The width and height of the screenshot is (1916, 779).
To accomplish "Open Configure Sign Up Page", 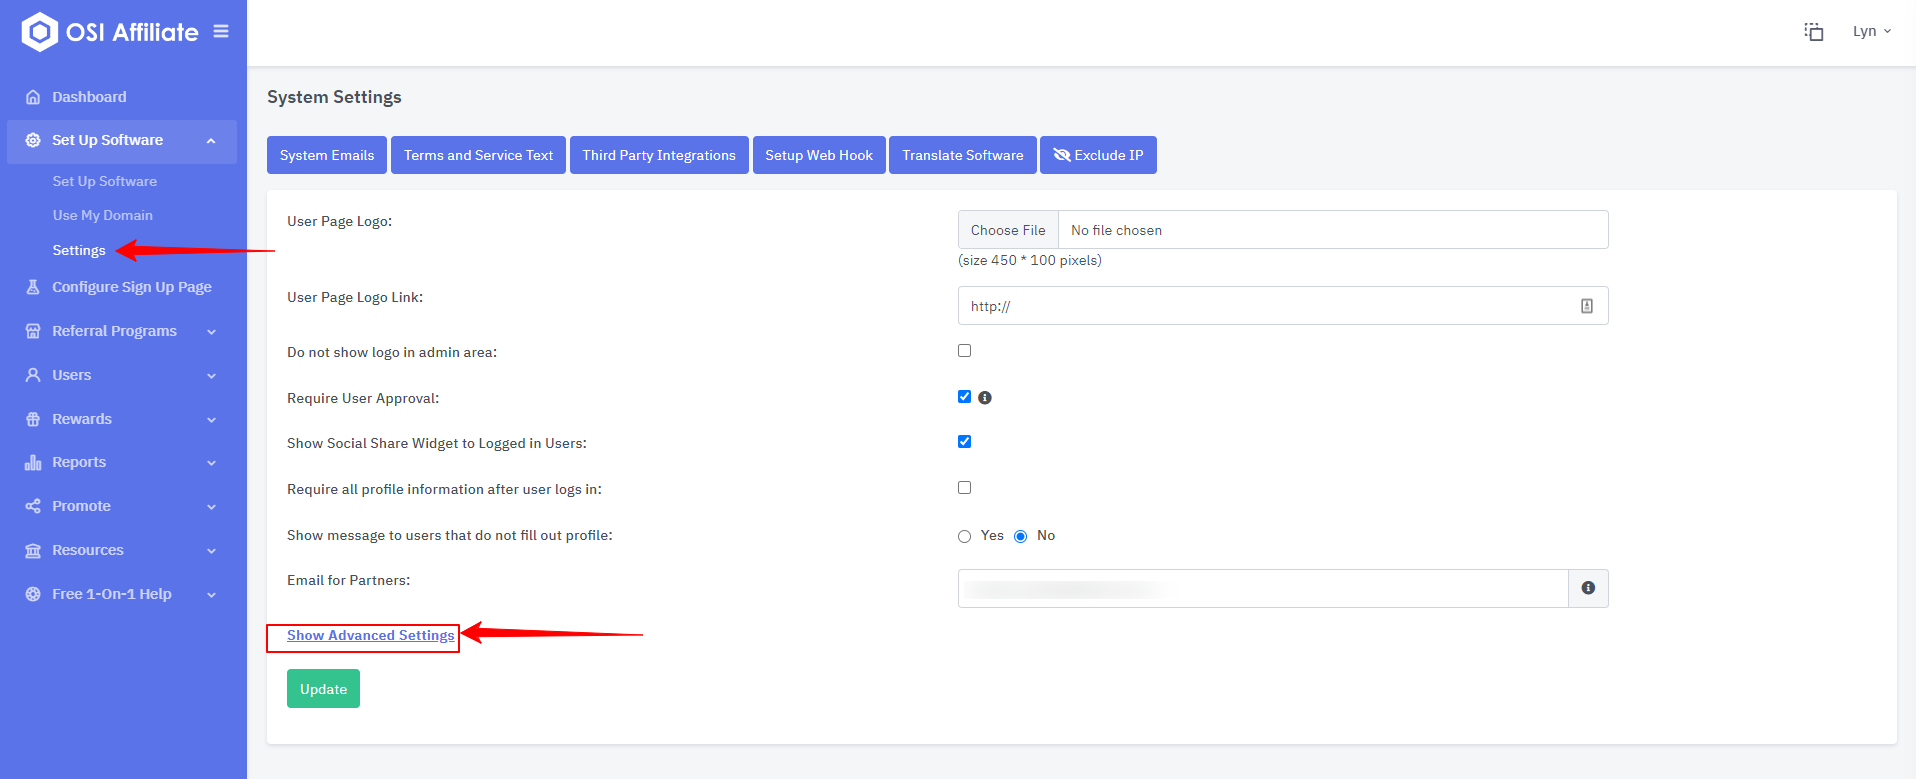I will pos(132,287).
